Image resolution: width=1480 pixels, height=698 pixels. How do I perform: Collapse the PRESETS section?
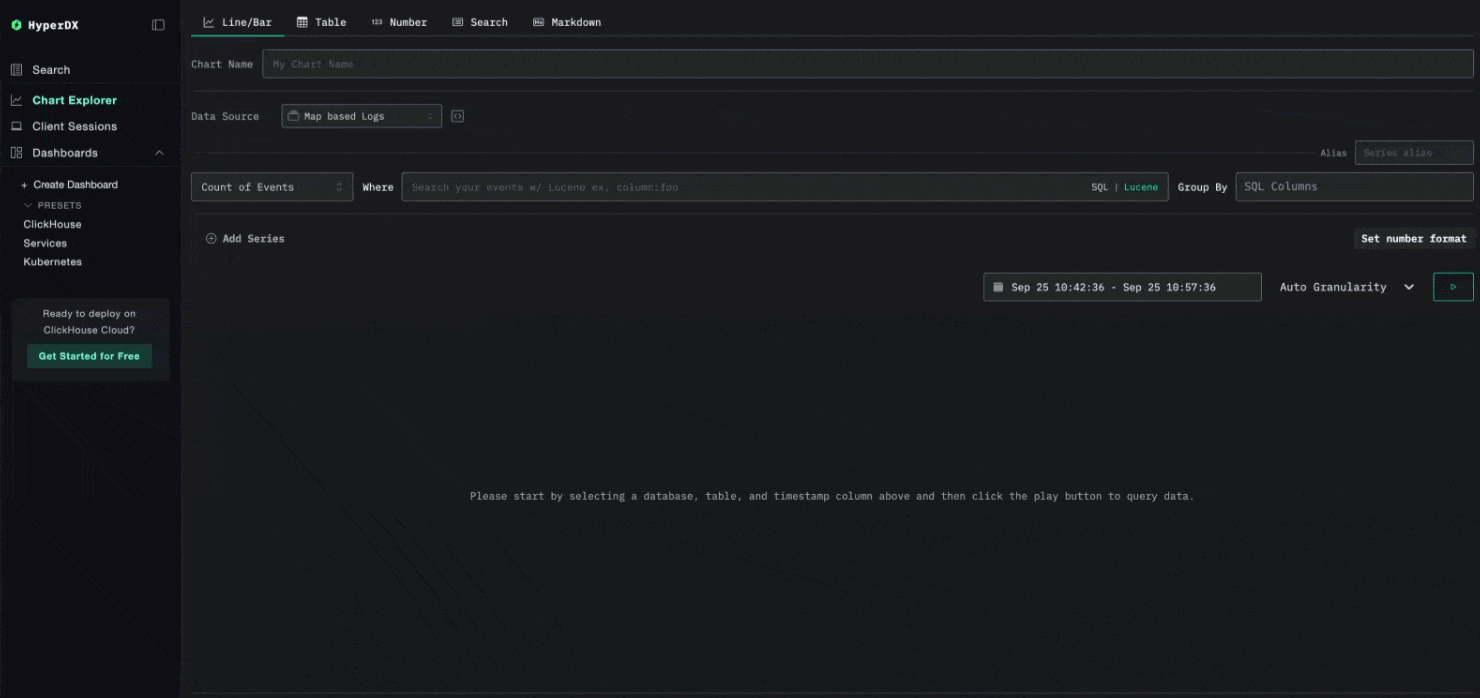(29, 205)
